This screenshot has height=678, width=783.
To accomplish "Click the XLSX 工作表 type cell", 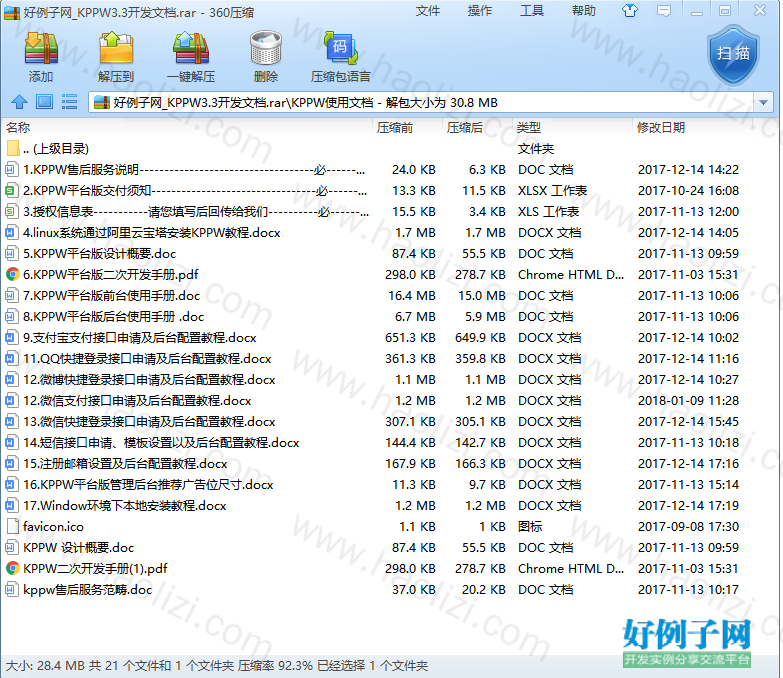I will pyautogui.click(x=552, y=191).
